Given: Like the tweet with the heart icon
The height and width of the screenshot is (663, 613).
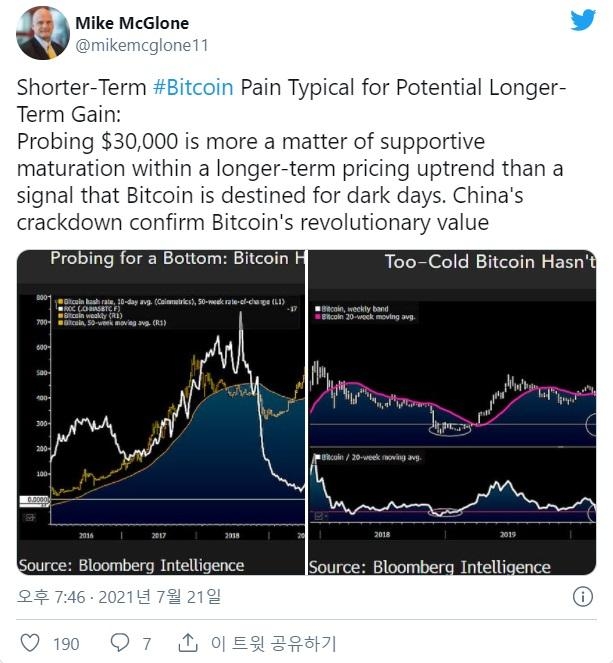Looking at the screenshot, I should (x=30, y=643).
